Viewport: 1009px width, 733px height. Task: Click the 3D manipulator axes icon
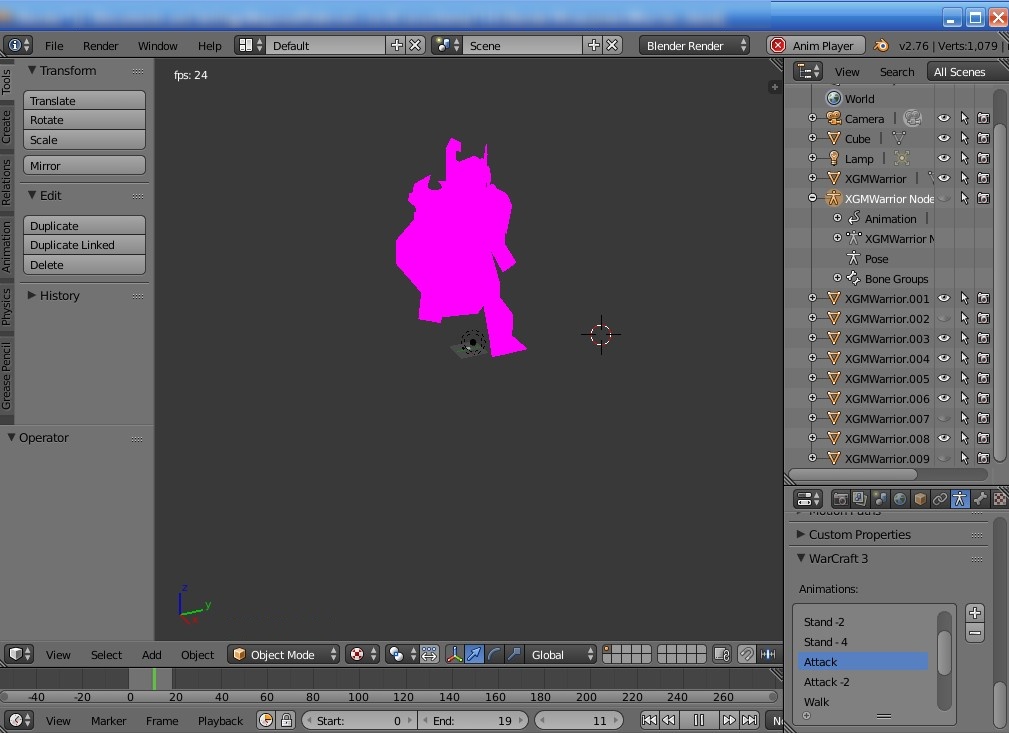(454, 654)
